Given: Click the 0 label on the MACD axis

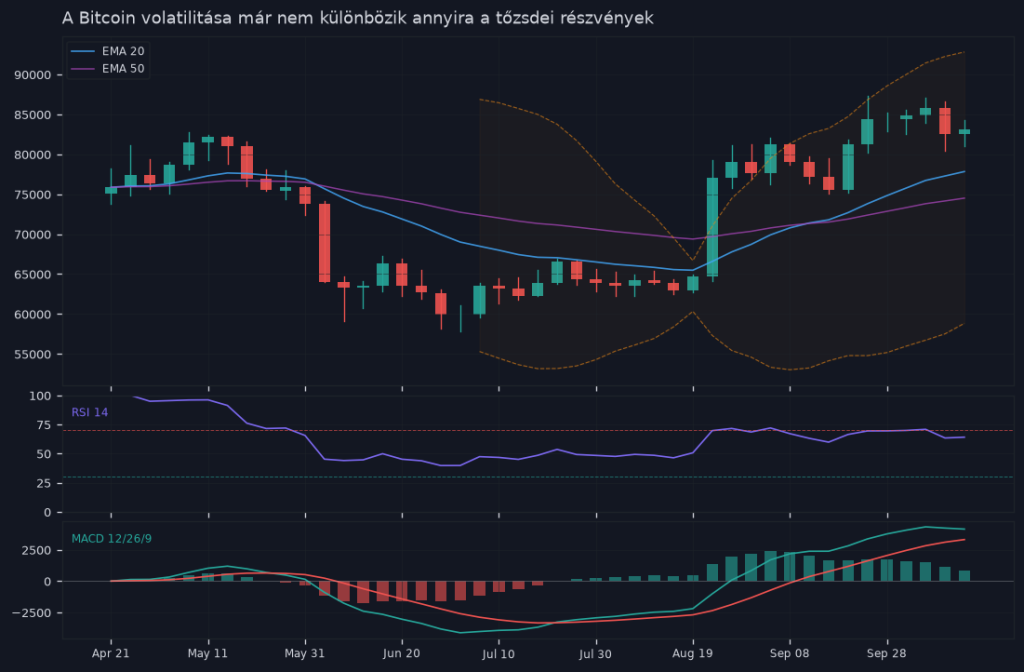Looking at the screenshot, I should [48, 581].
